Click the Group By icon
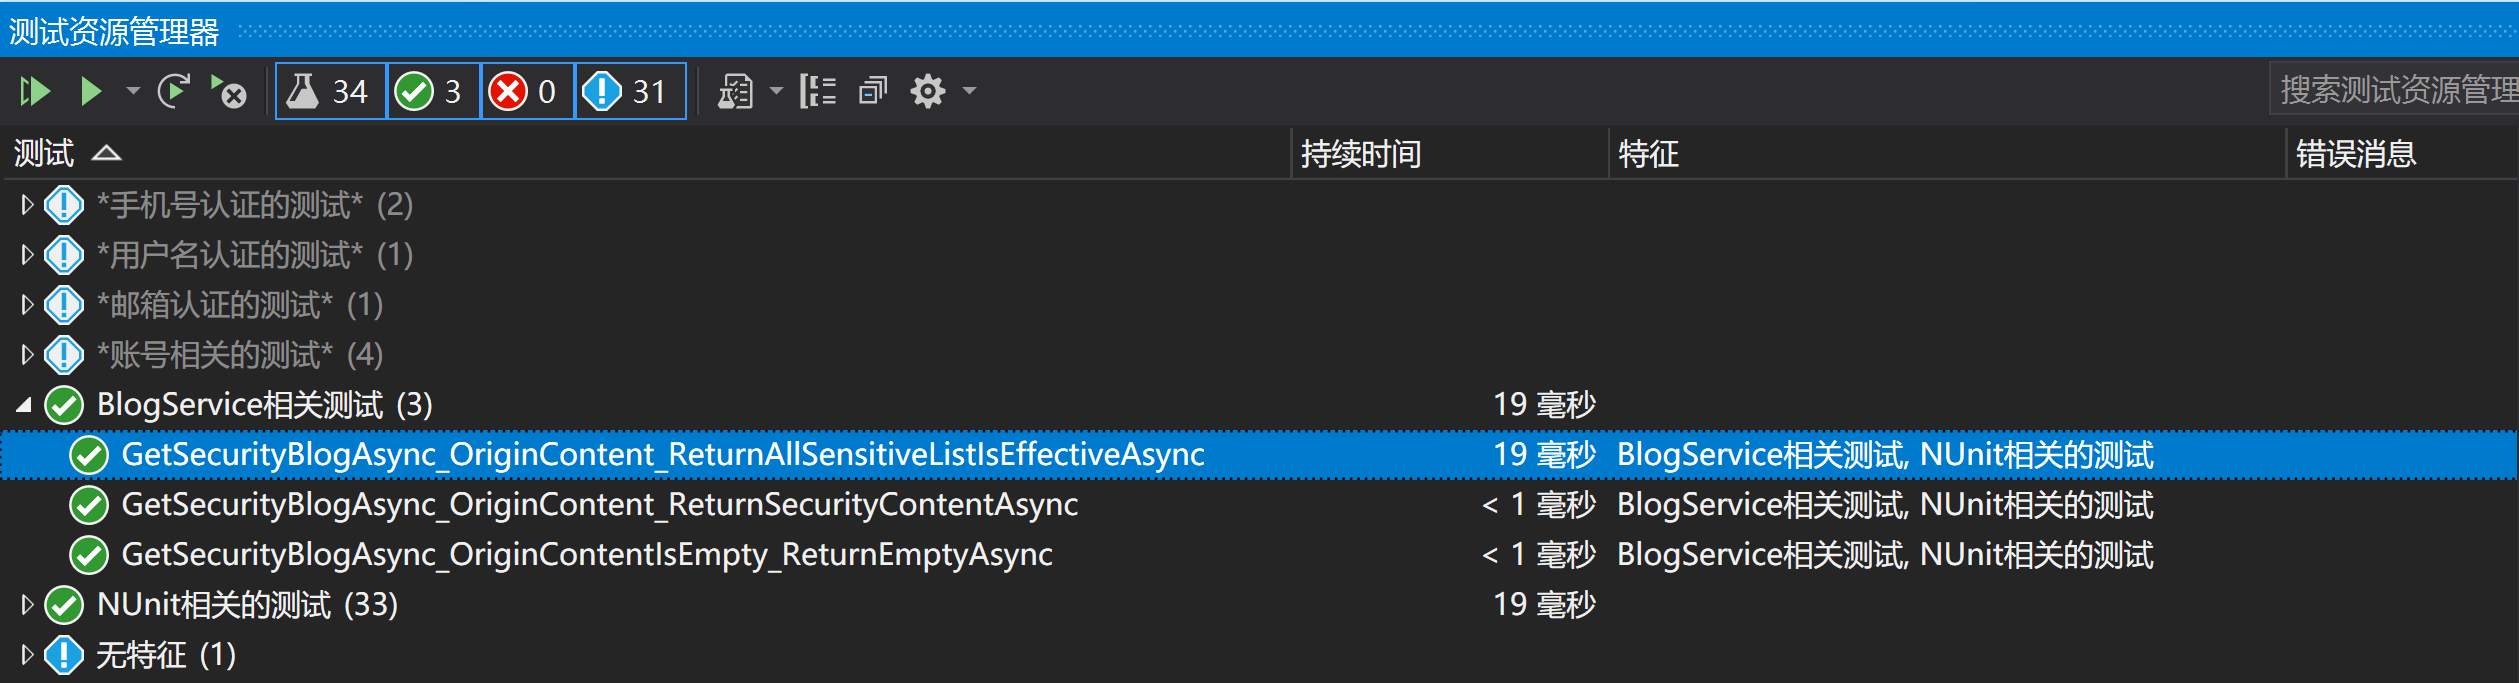 tap(818, 92)
